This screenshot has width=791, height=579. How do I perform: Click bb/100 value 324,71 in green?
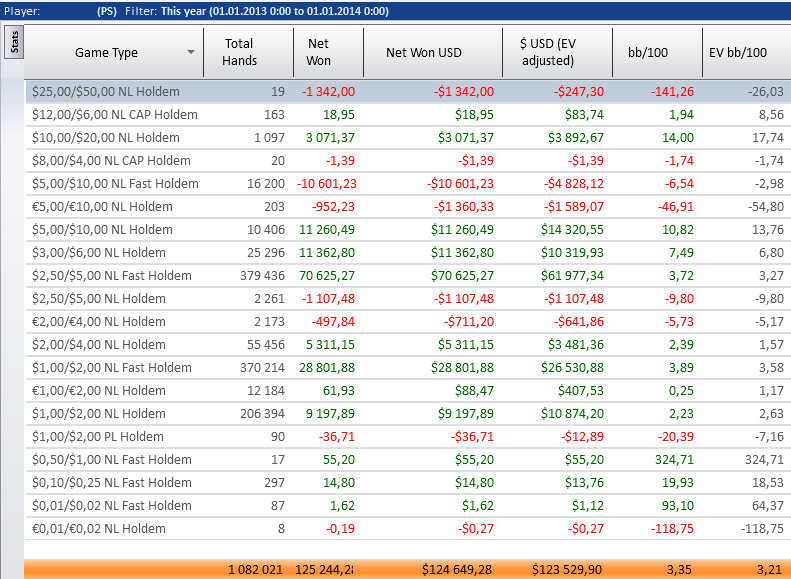click(674, 460)
